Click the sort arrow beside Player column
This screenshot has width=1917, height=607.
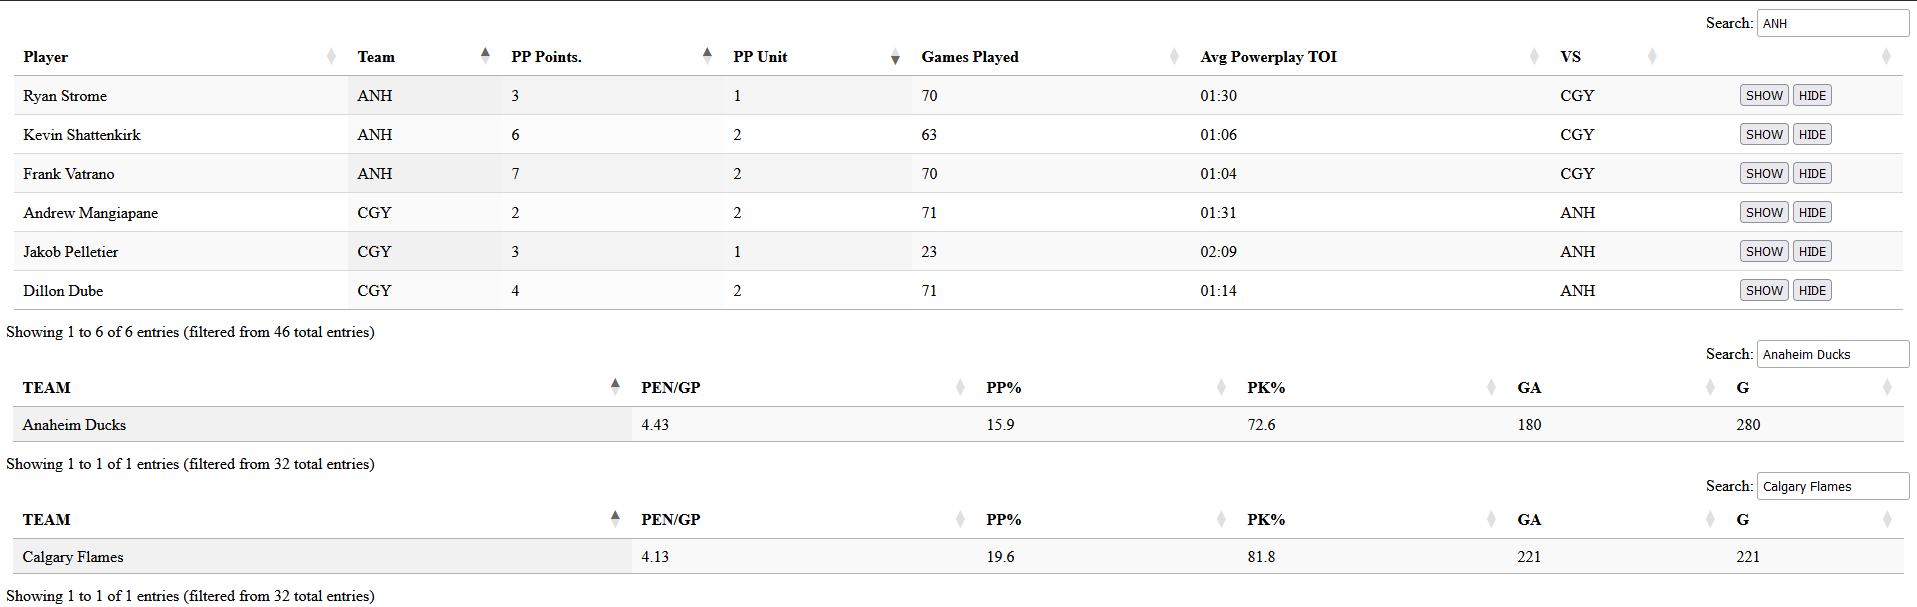point(332,56)
